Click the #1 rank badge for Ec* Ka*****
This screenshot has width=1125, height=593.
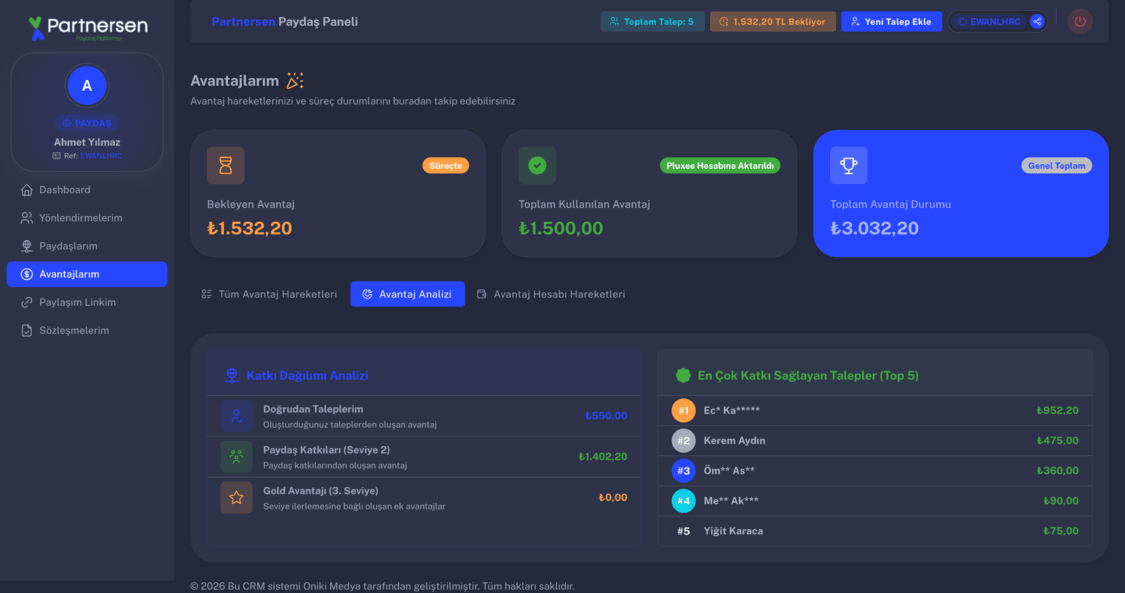pyautogui.click(x=683, y=411)
